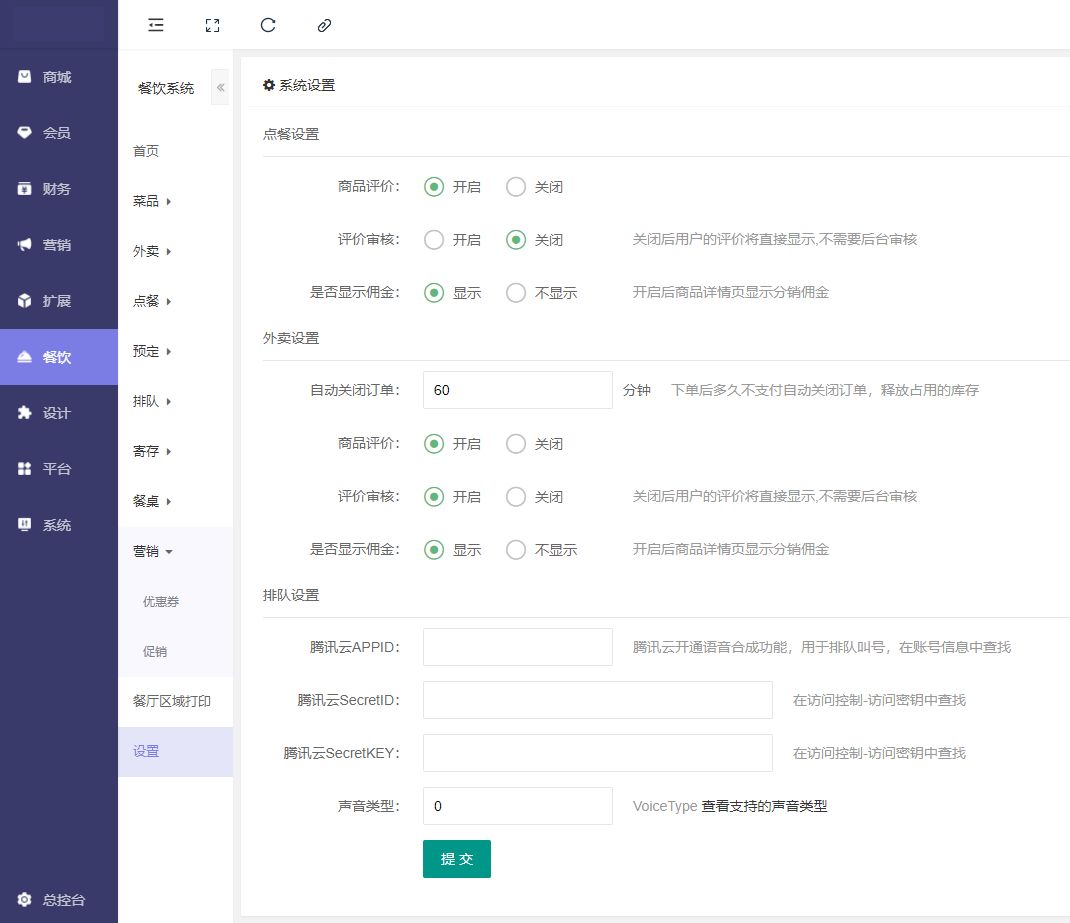1070x923 pixels.
Task: Click the 腾讯云SecretID input field
Action: (x=597, y=700)
